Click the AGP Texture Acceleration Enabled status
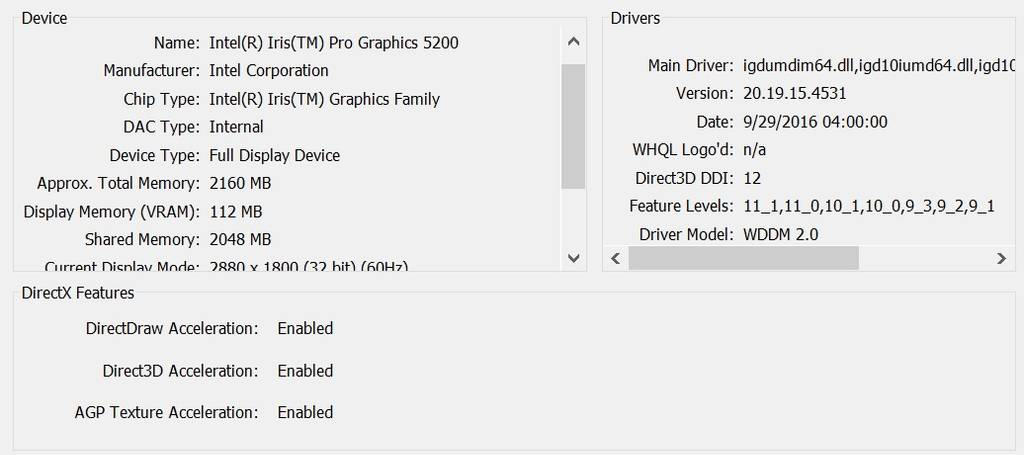This screenshot has width=1024, height=455. pyautogui.click(x=305, y=412)
